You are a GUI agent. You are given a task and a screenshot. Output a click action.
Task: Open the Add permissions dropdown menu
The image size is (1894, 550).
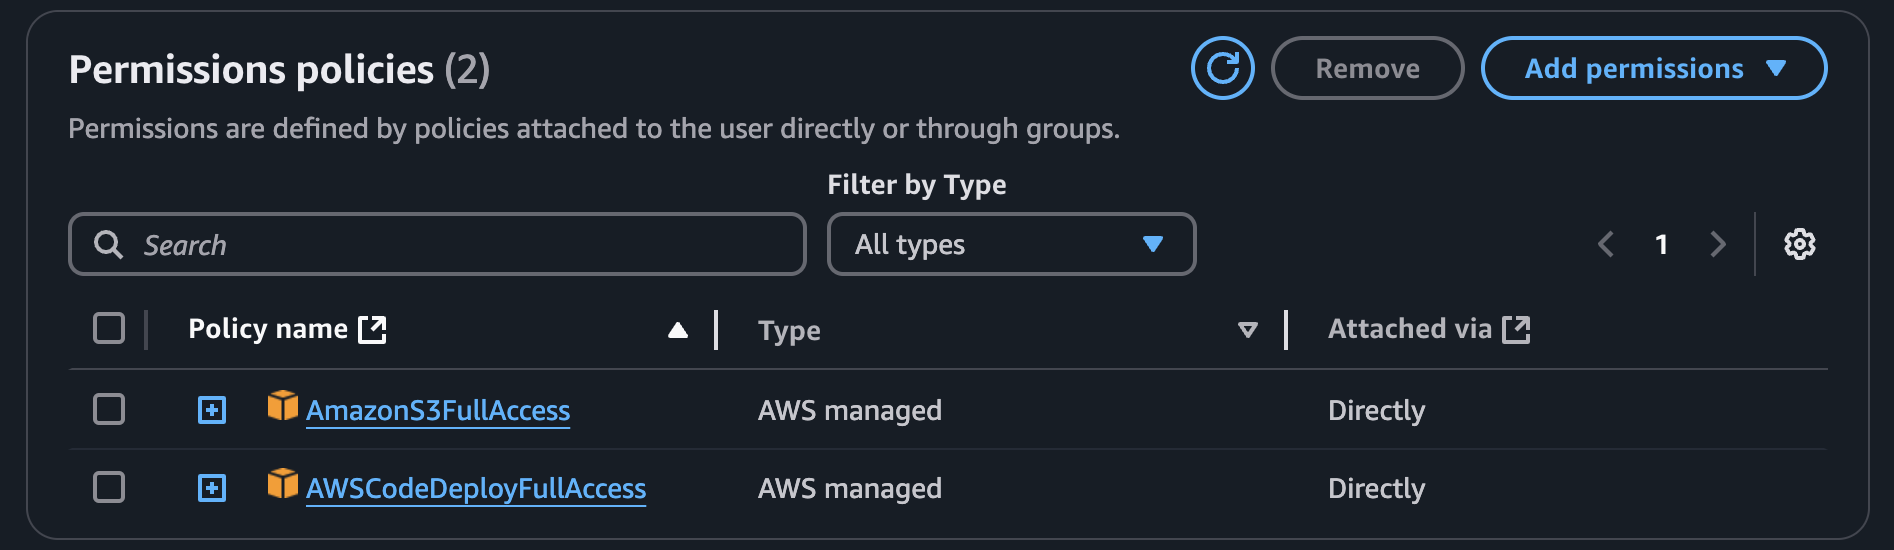click(1654, 68)
